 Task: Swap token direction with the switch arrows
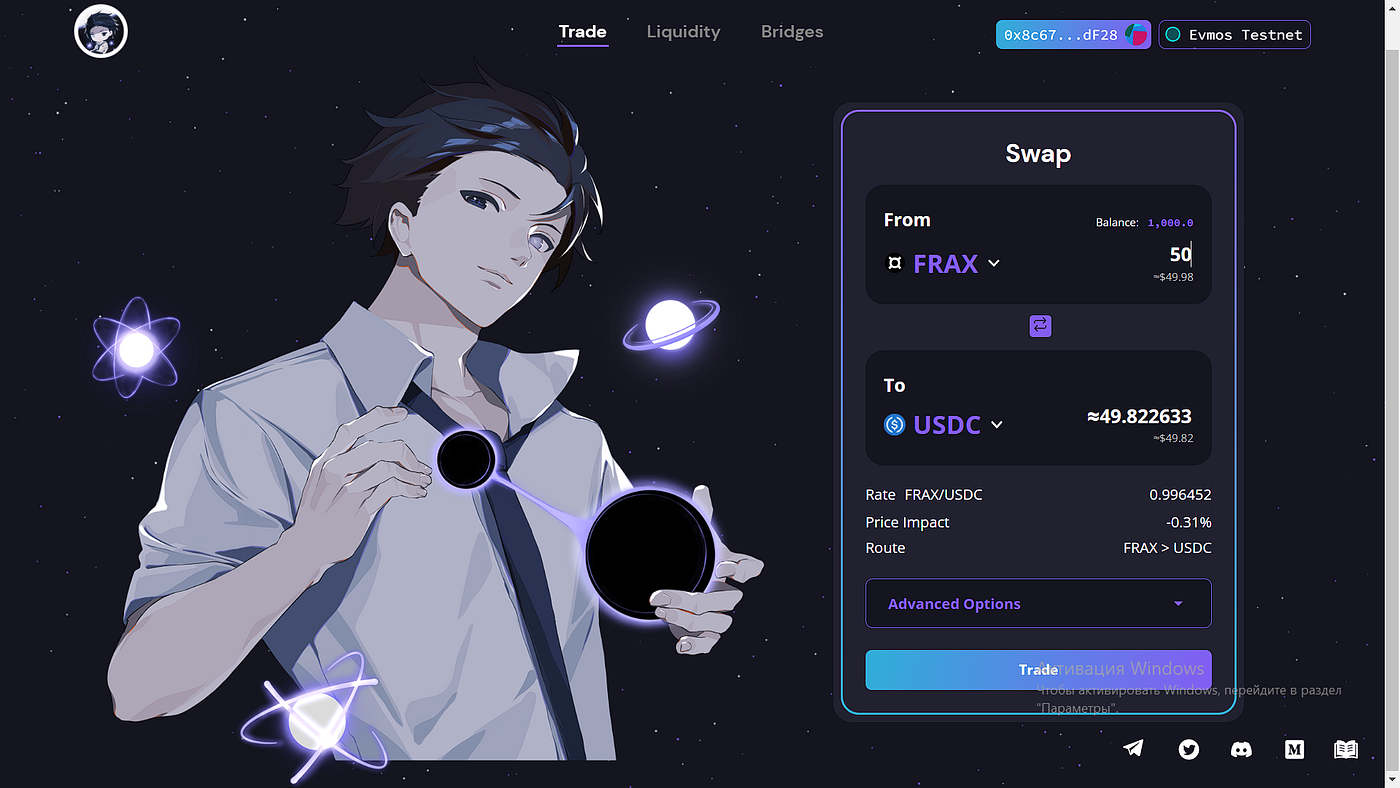pos(1040,326)
